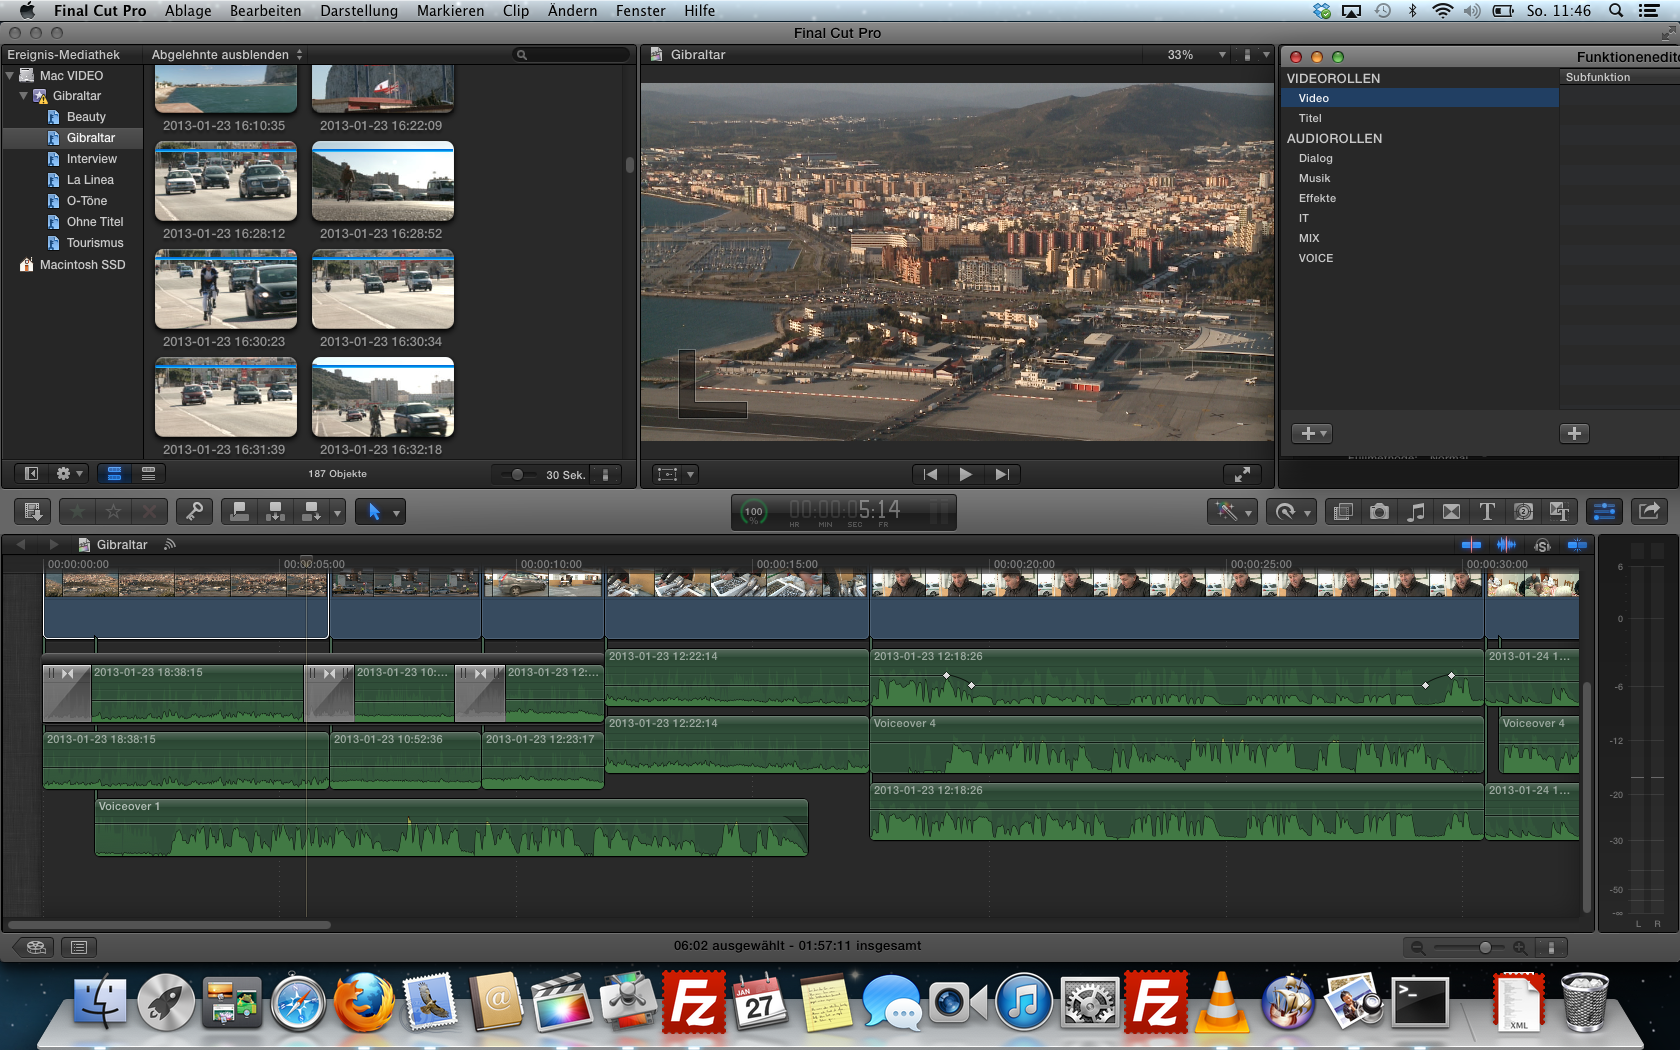Image resolution: width=1680 pixels, height=1050 pixels.
Task: Jump to the previous edit in viewer
Action: pyautogui.click(x=930, y=474)
